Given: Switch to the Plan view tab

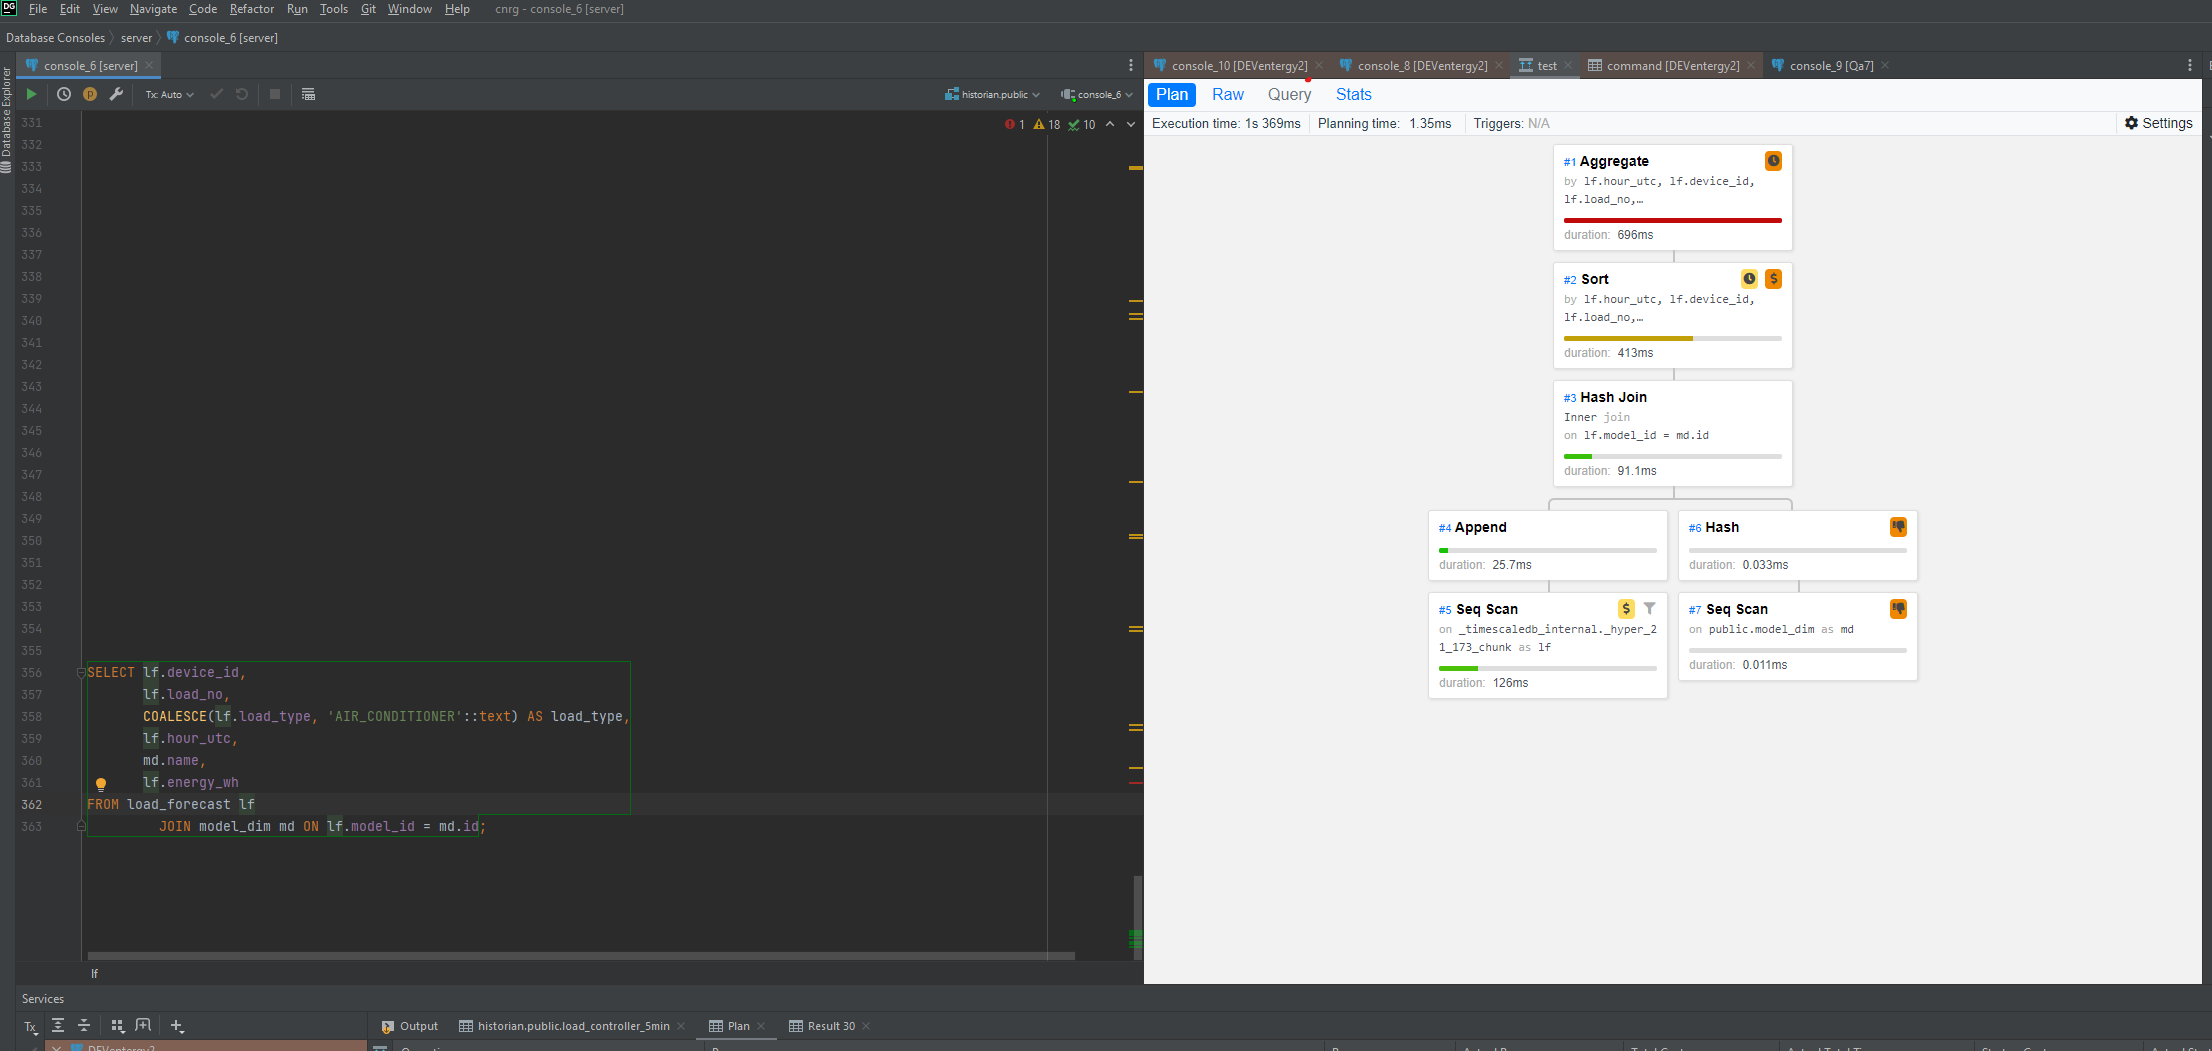Looking at the screenshot, I should (x=1172, y=94).
